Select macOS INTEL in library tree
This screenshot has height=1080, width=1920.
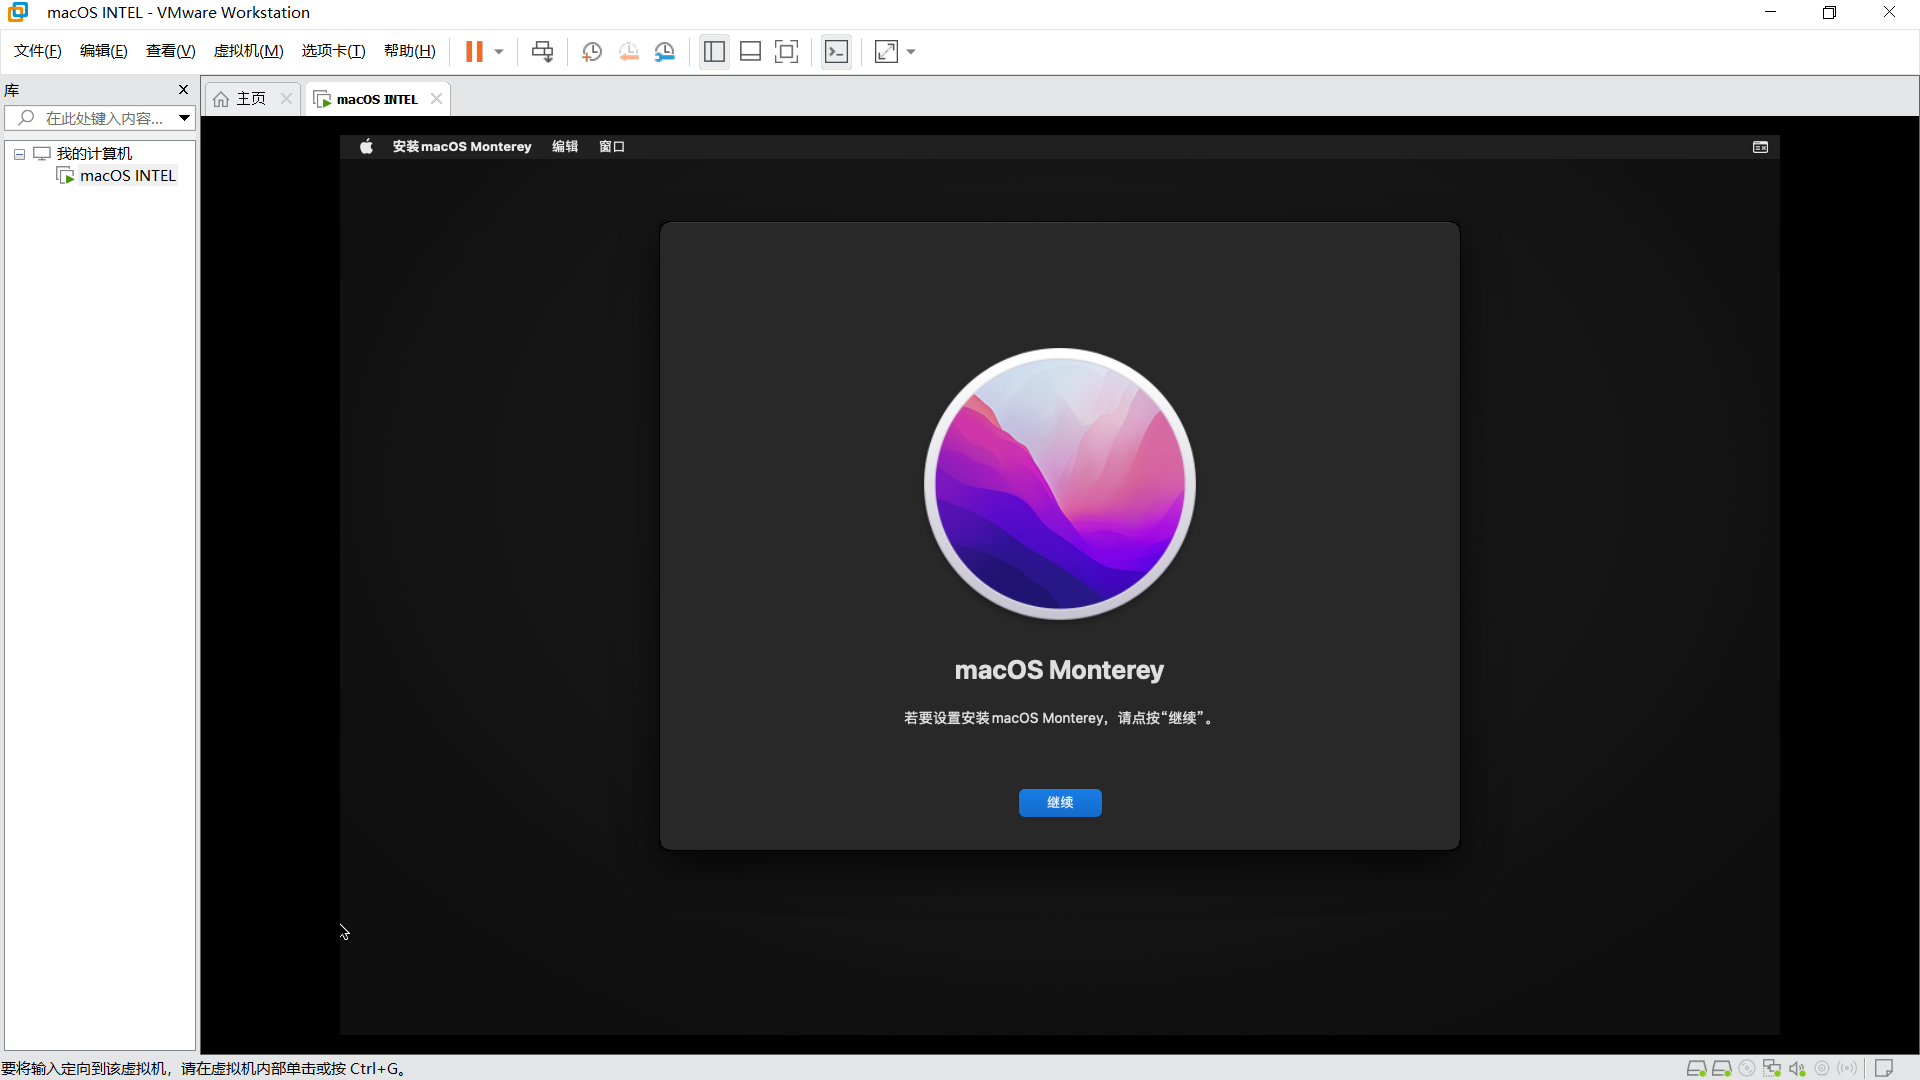[127, 176]
